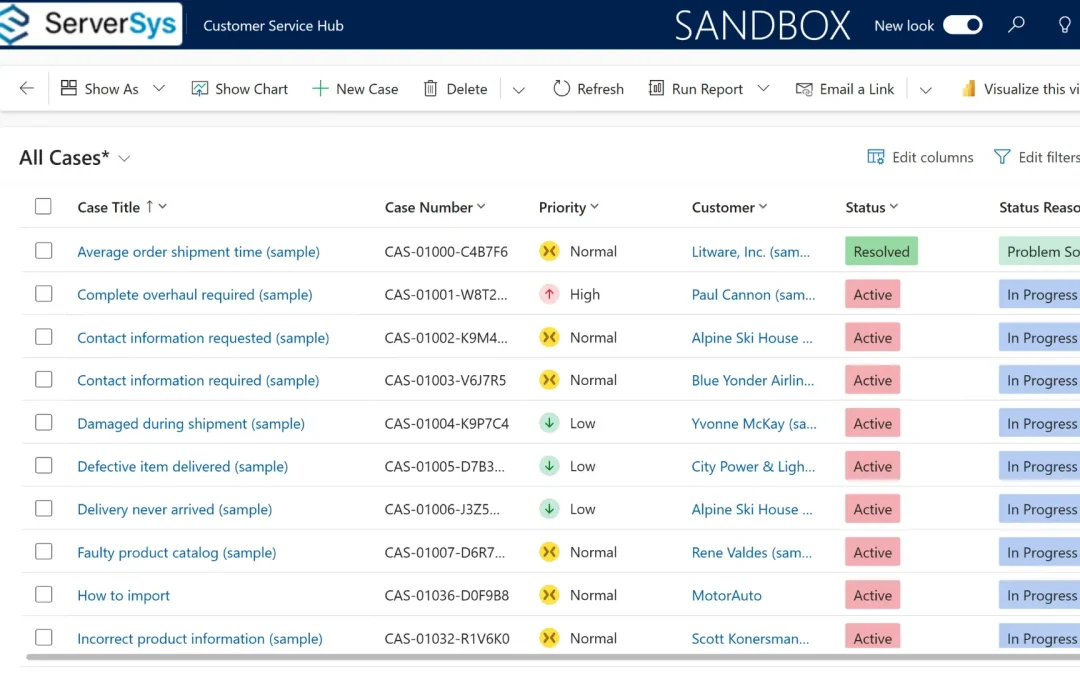Open the Delete options chevron

519,90
